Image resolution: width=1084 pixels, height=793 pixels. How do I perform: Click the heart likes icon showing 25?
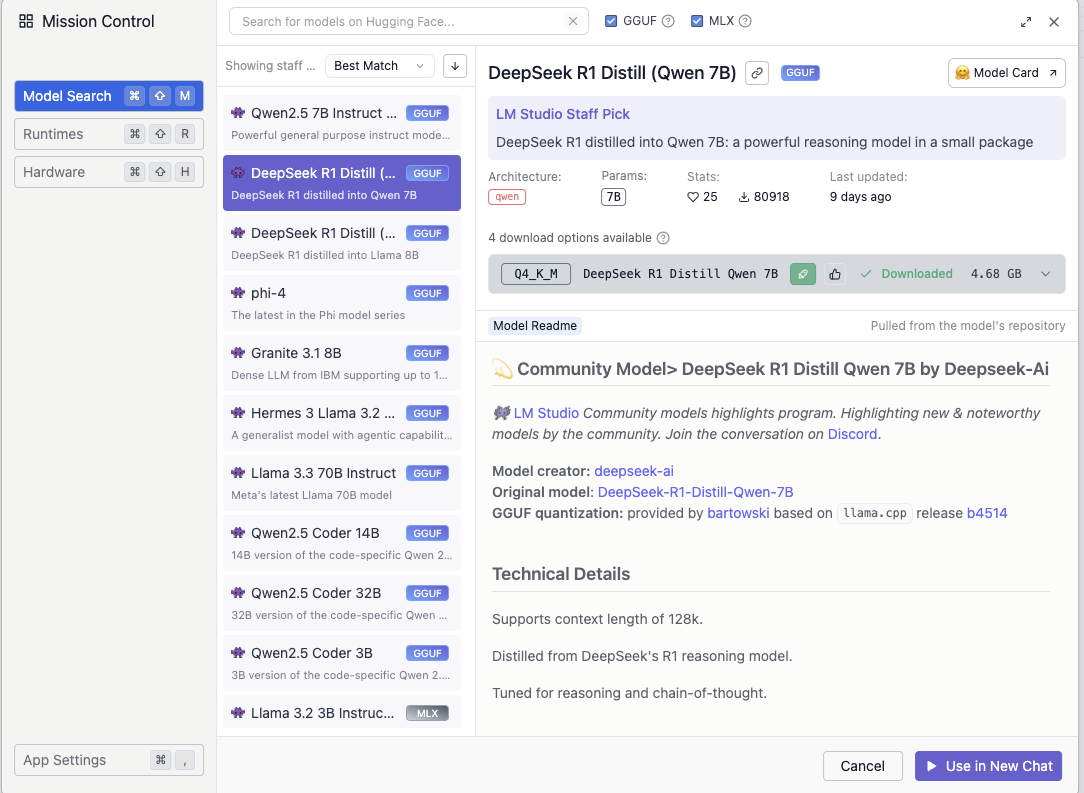pyautogui.click(x=693, y=197)
